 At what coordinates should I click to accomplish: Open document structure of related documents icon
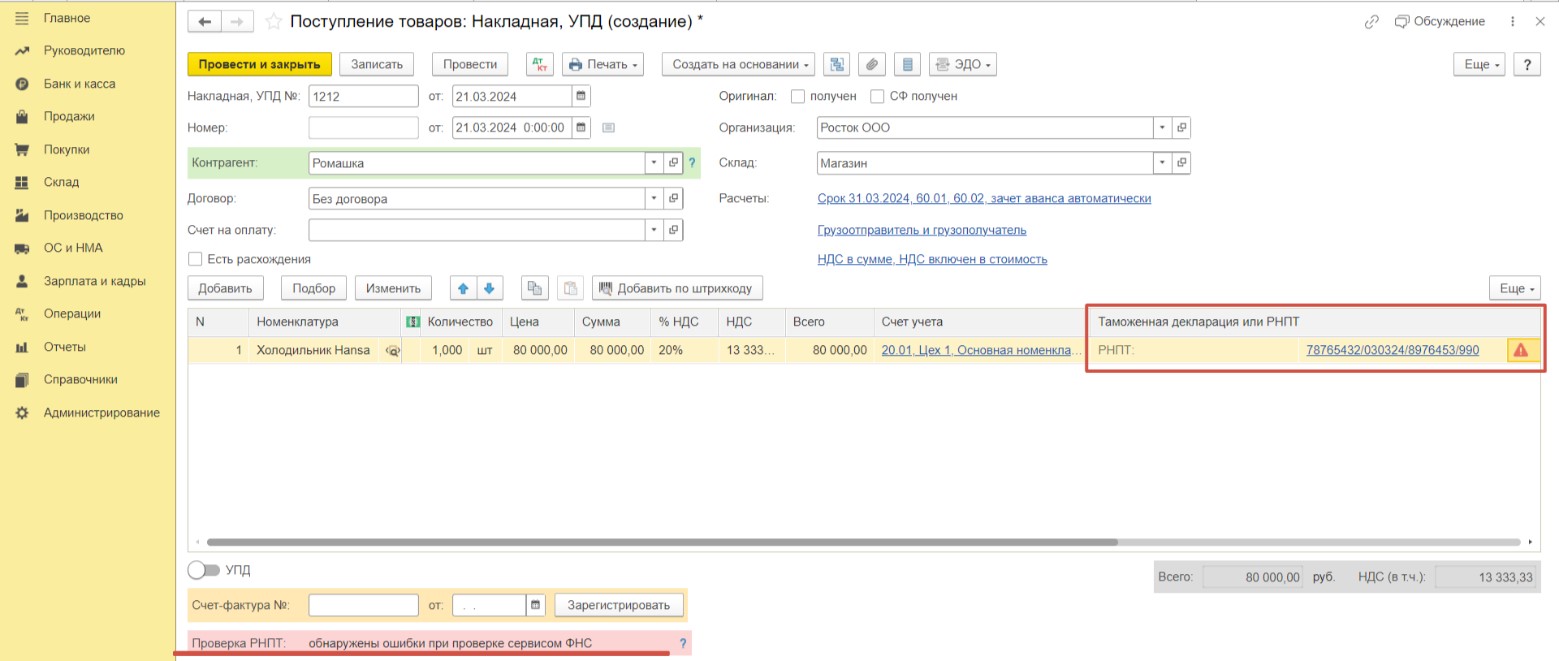pos(838,64)
